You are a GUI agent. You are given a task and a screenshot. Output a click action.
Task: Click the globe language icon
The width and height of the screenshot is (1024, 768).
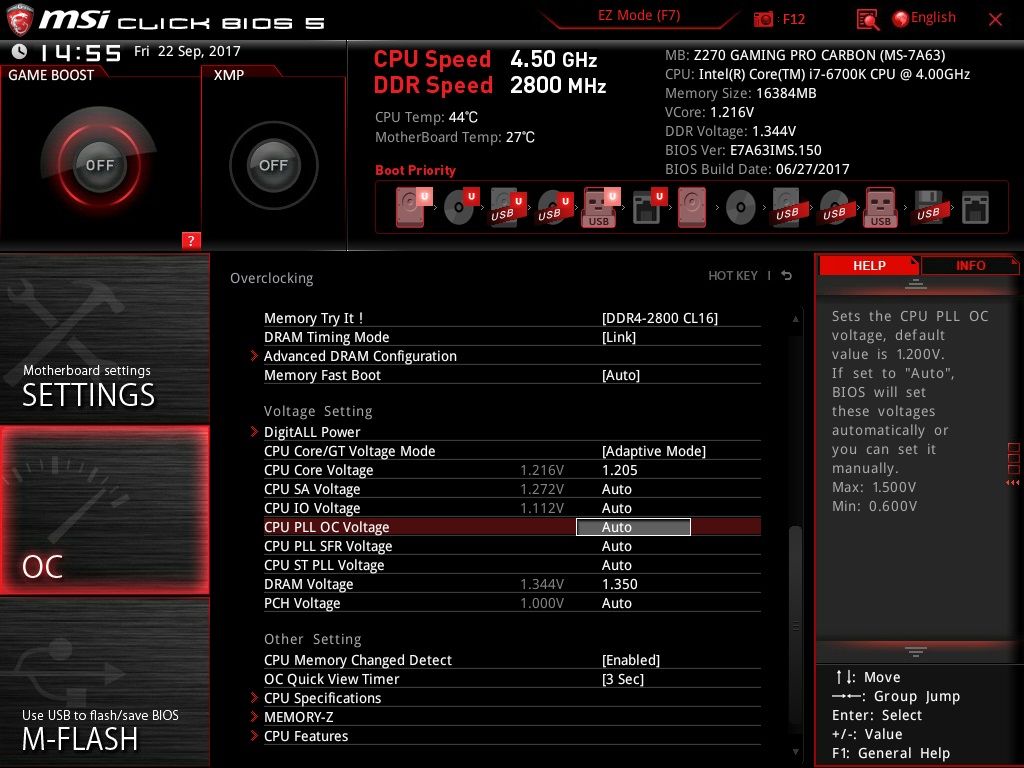click(900, 19)
